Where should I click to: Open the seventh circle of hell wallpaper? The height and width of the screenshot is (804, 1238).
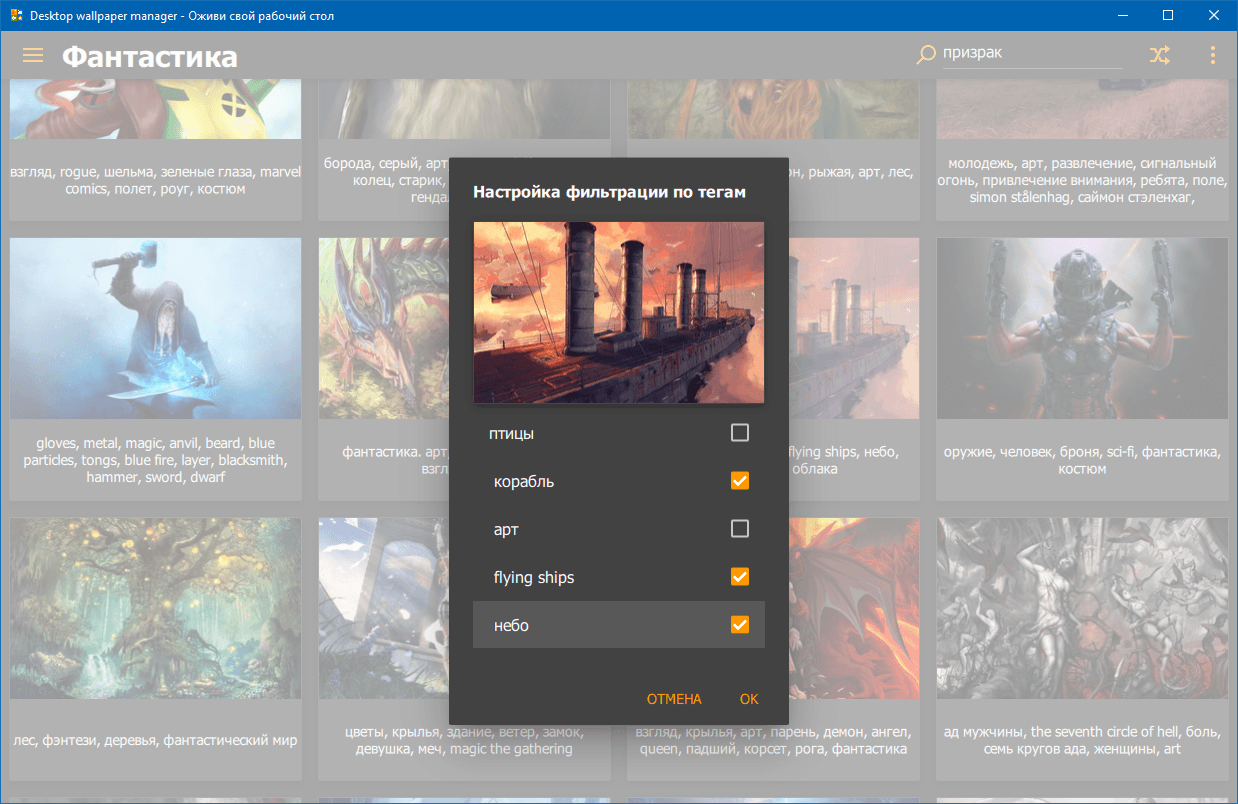point(1082,608)
